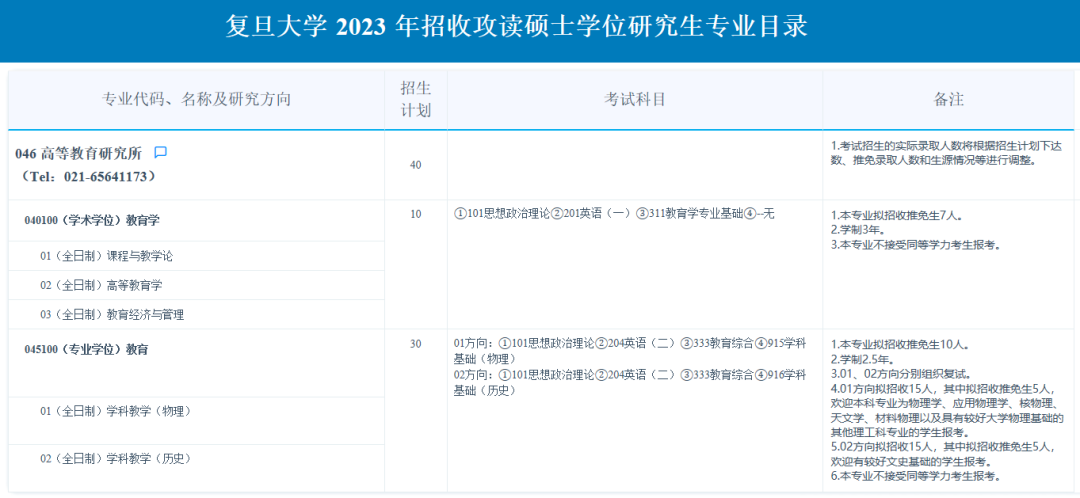Click the enrollment plan number 10 for 教育学
Image resolution: width=1080 pixels, height=498 pixels.
pos(416,214)
